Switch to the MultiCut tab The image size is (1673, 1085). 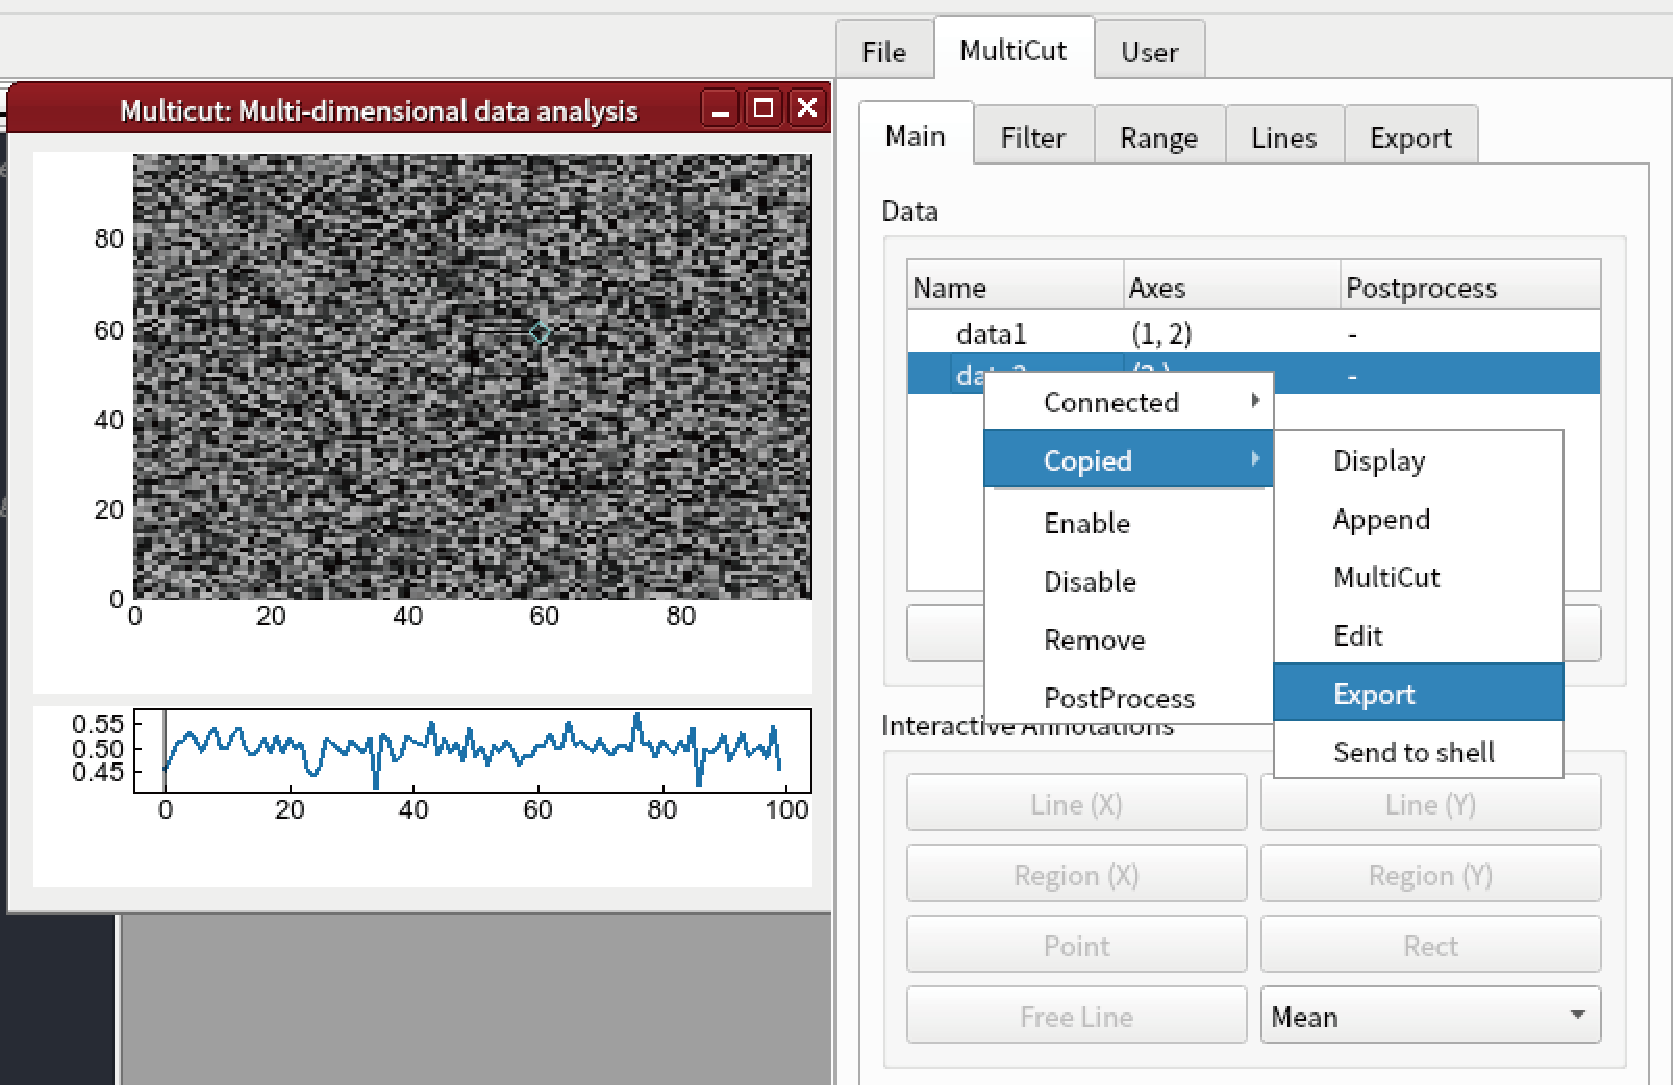[x=1013, y=49]
